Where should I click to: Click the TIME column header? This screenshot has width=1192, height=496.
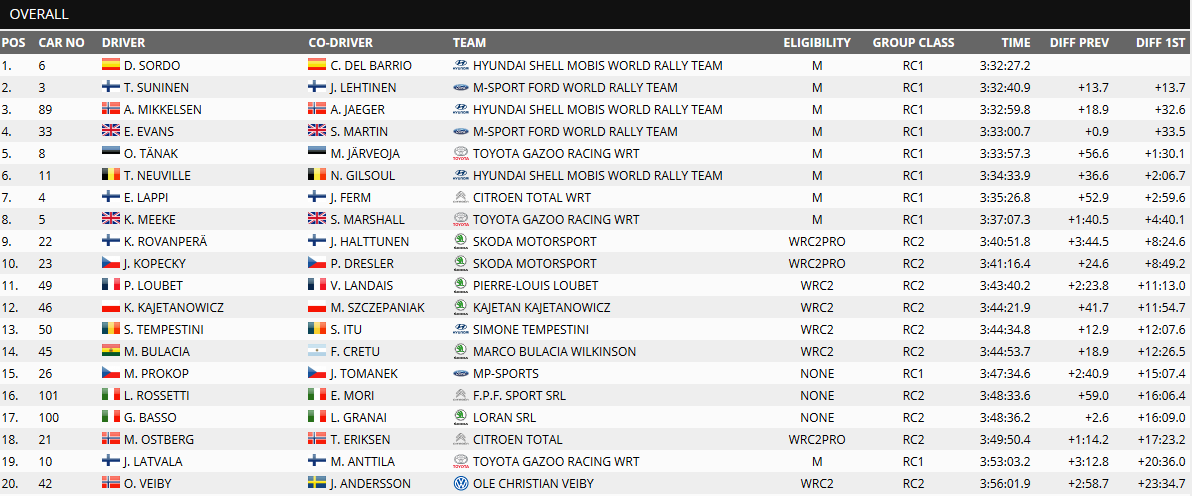[x=1016, y=43]
